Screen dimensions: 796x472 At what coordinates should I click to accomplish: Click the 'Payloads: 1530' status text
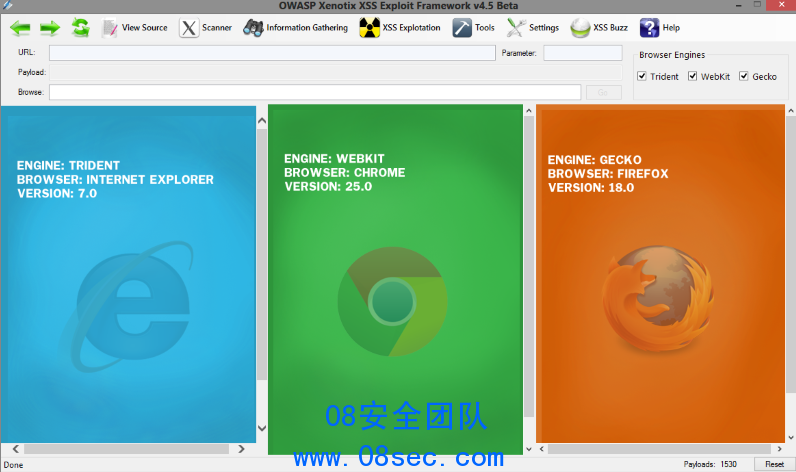(x=710, y=464)
